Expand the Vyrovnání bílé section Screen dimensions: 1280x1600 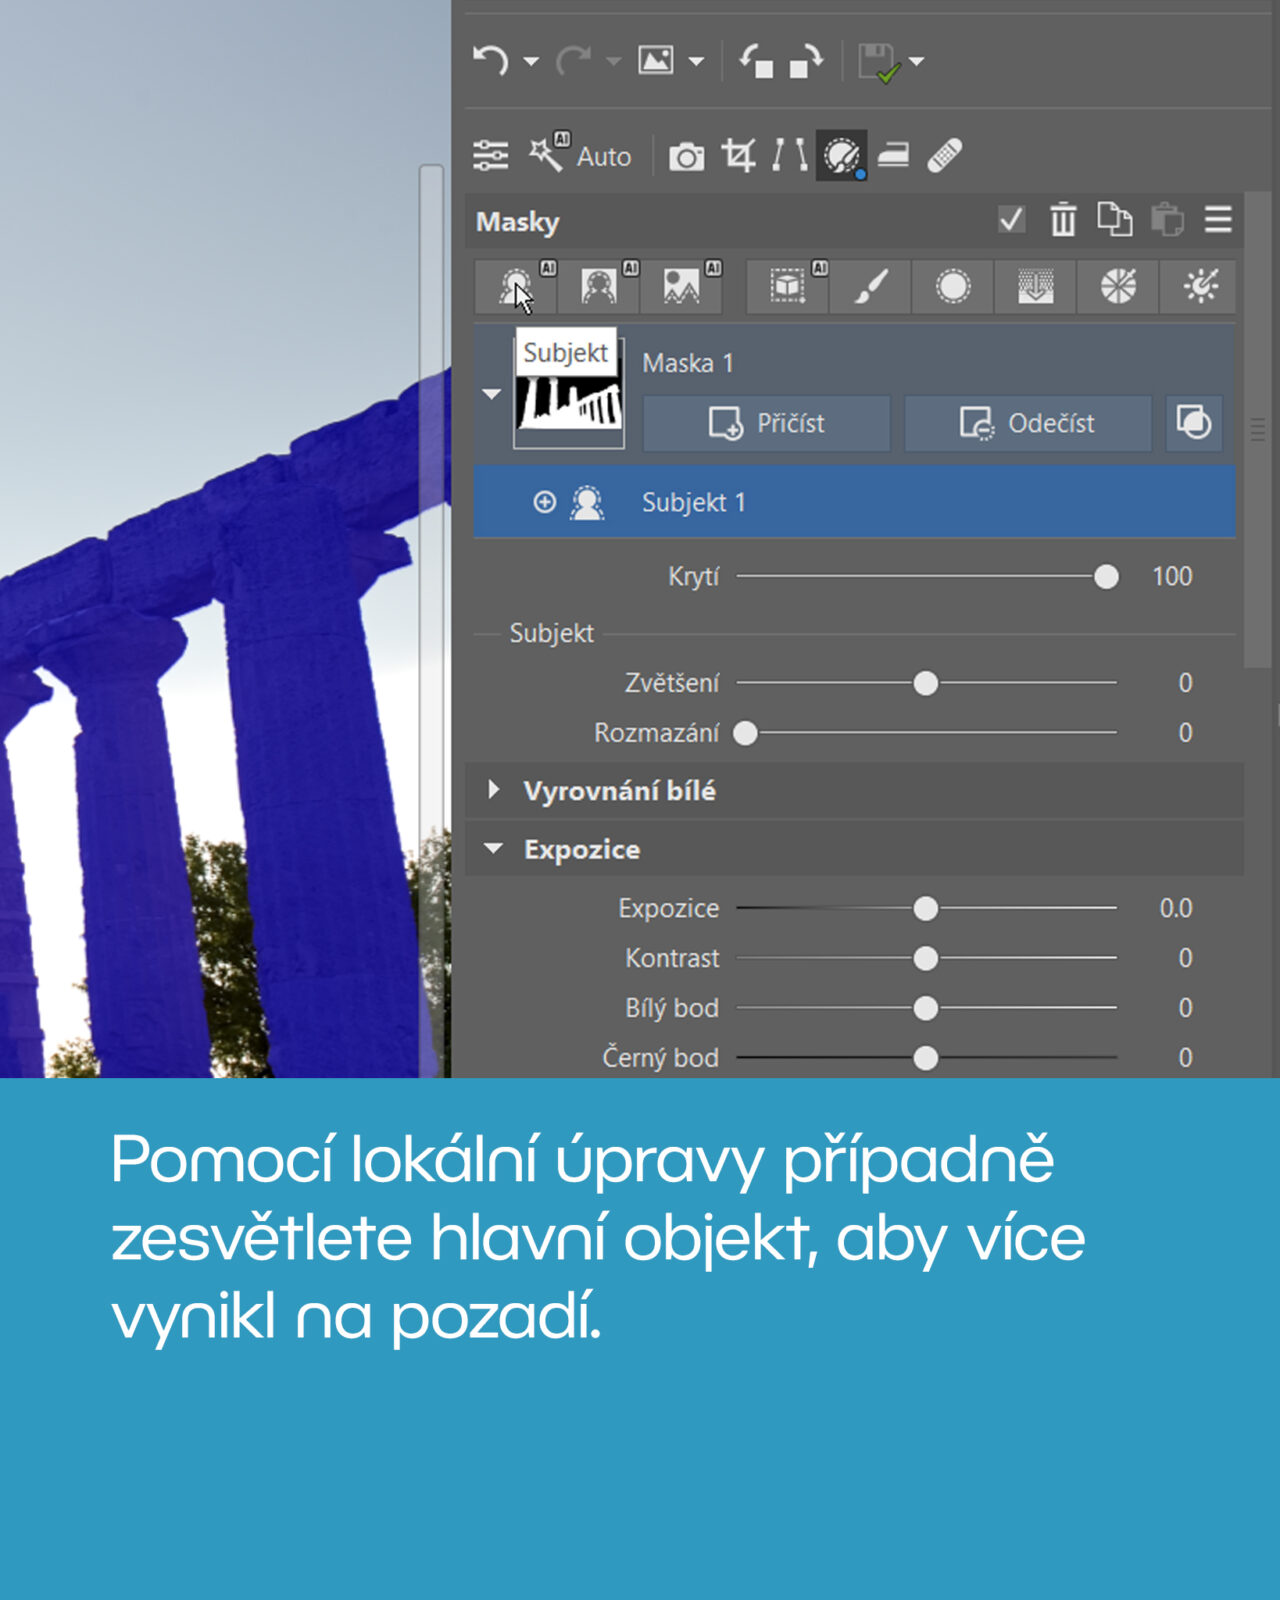(494, 790)
